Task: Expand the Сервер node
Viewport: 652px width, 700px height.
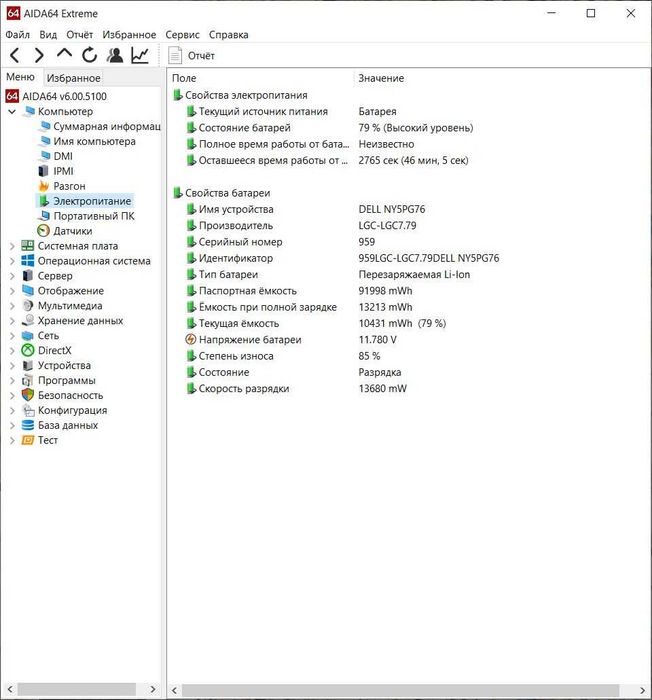Action: 12,276
